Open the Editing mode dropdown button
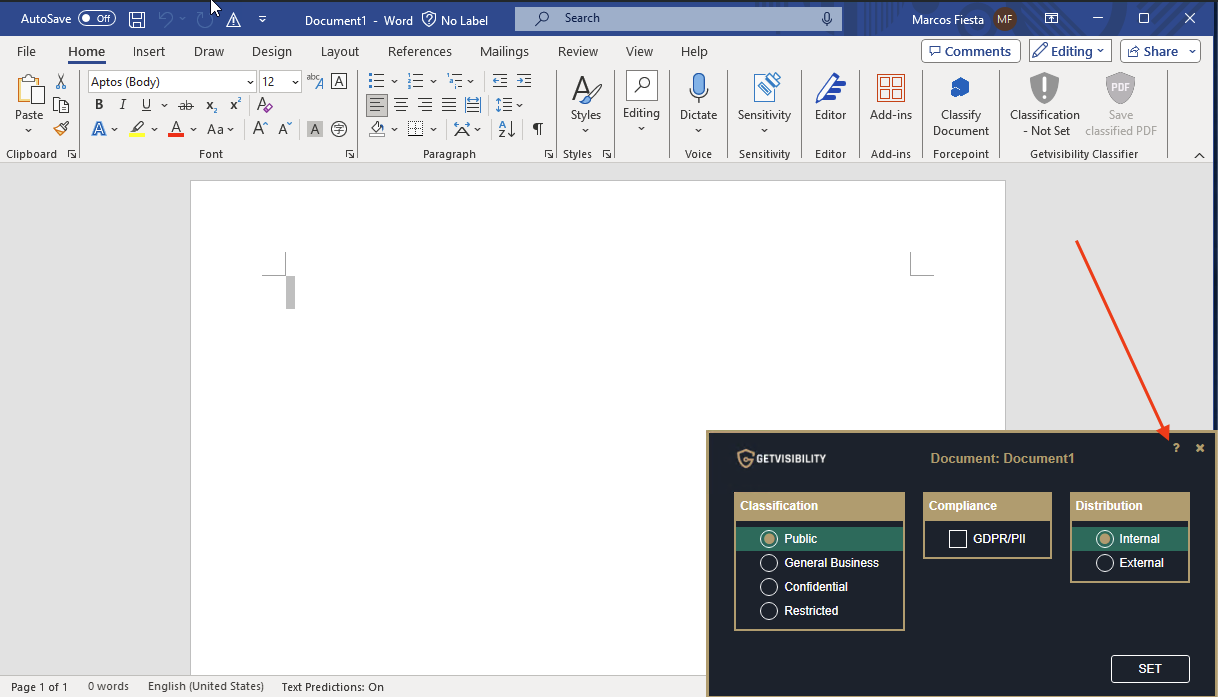Image resolution: width=1218 pixels, height=697 pixels. point(1070,51)
